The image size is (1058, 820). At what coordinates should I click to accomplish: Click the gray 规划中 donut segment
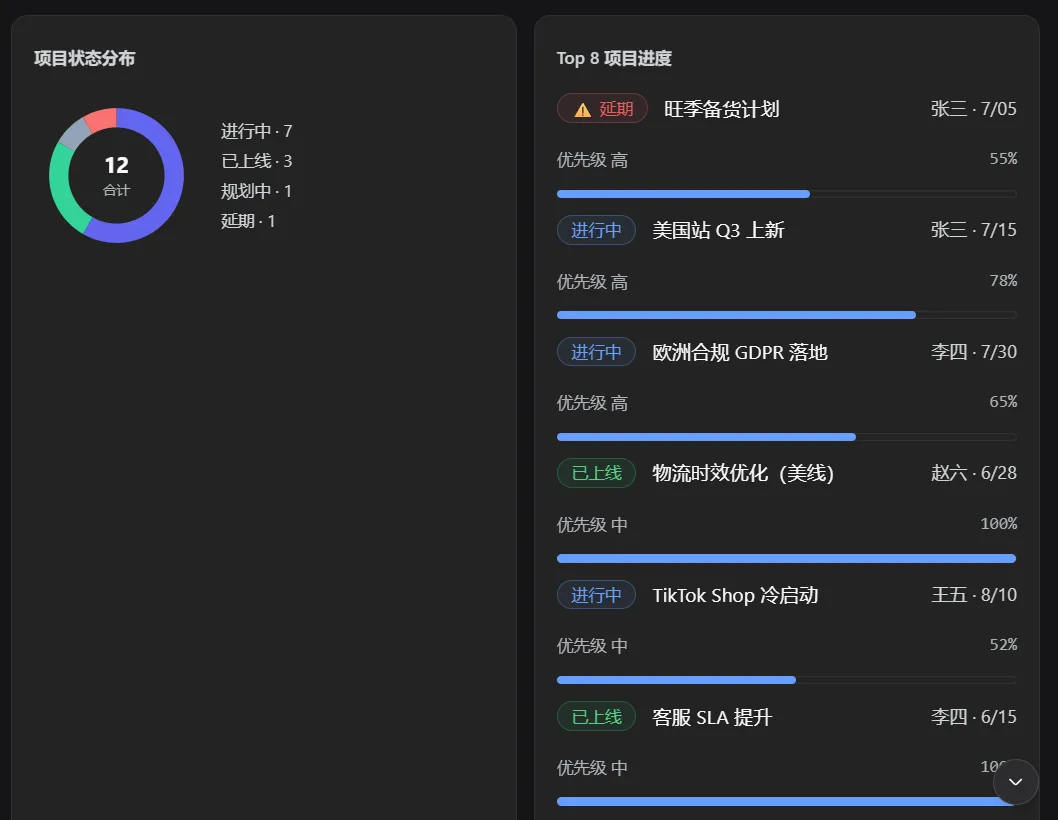coord(74,134)
